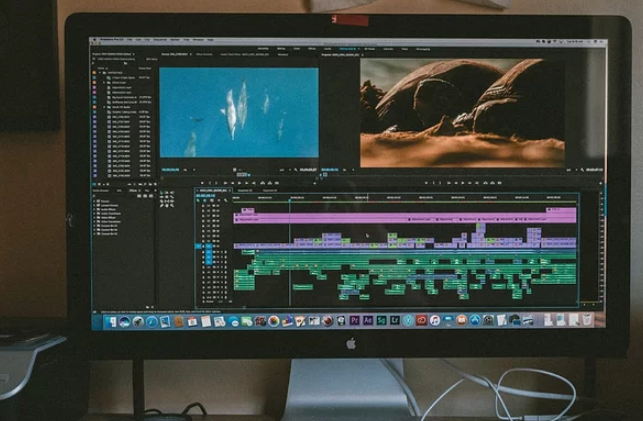Image resolution: width=643 pixels, height=421 pixels.
Task: Click Step Back One Frame in Program monitor
Action: click(x=456, y=183)
